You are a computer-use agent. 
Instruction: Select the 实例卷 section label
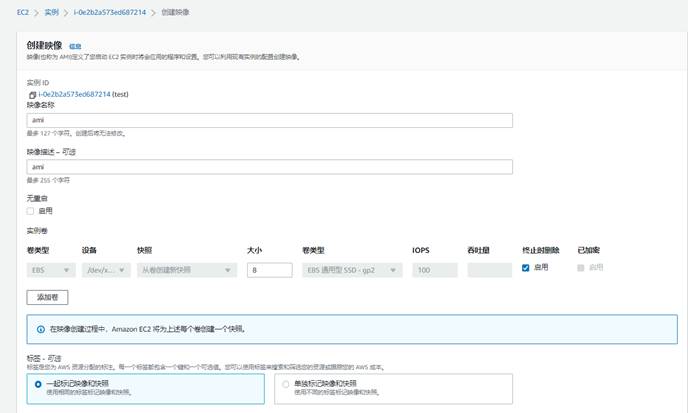pos(37,231)
